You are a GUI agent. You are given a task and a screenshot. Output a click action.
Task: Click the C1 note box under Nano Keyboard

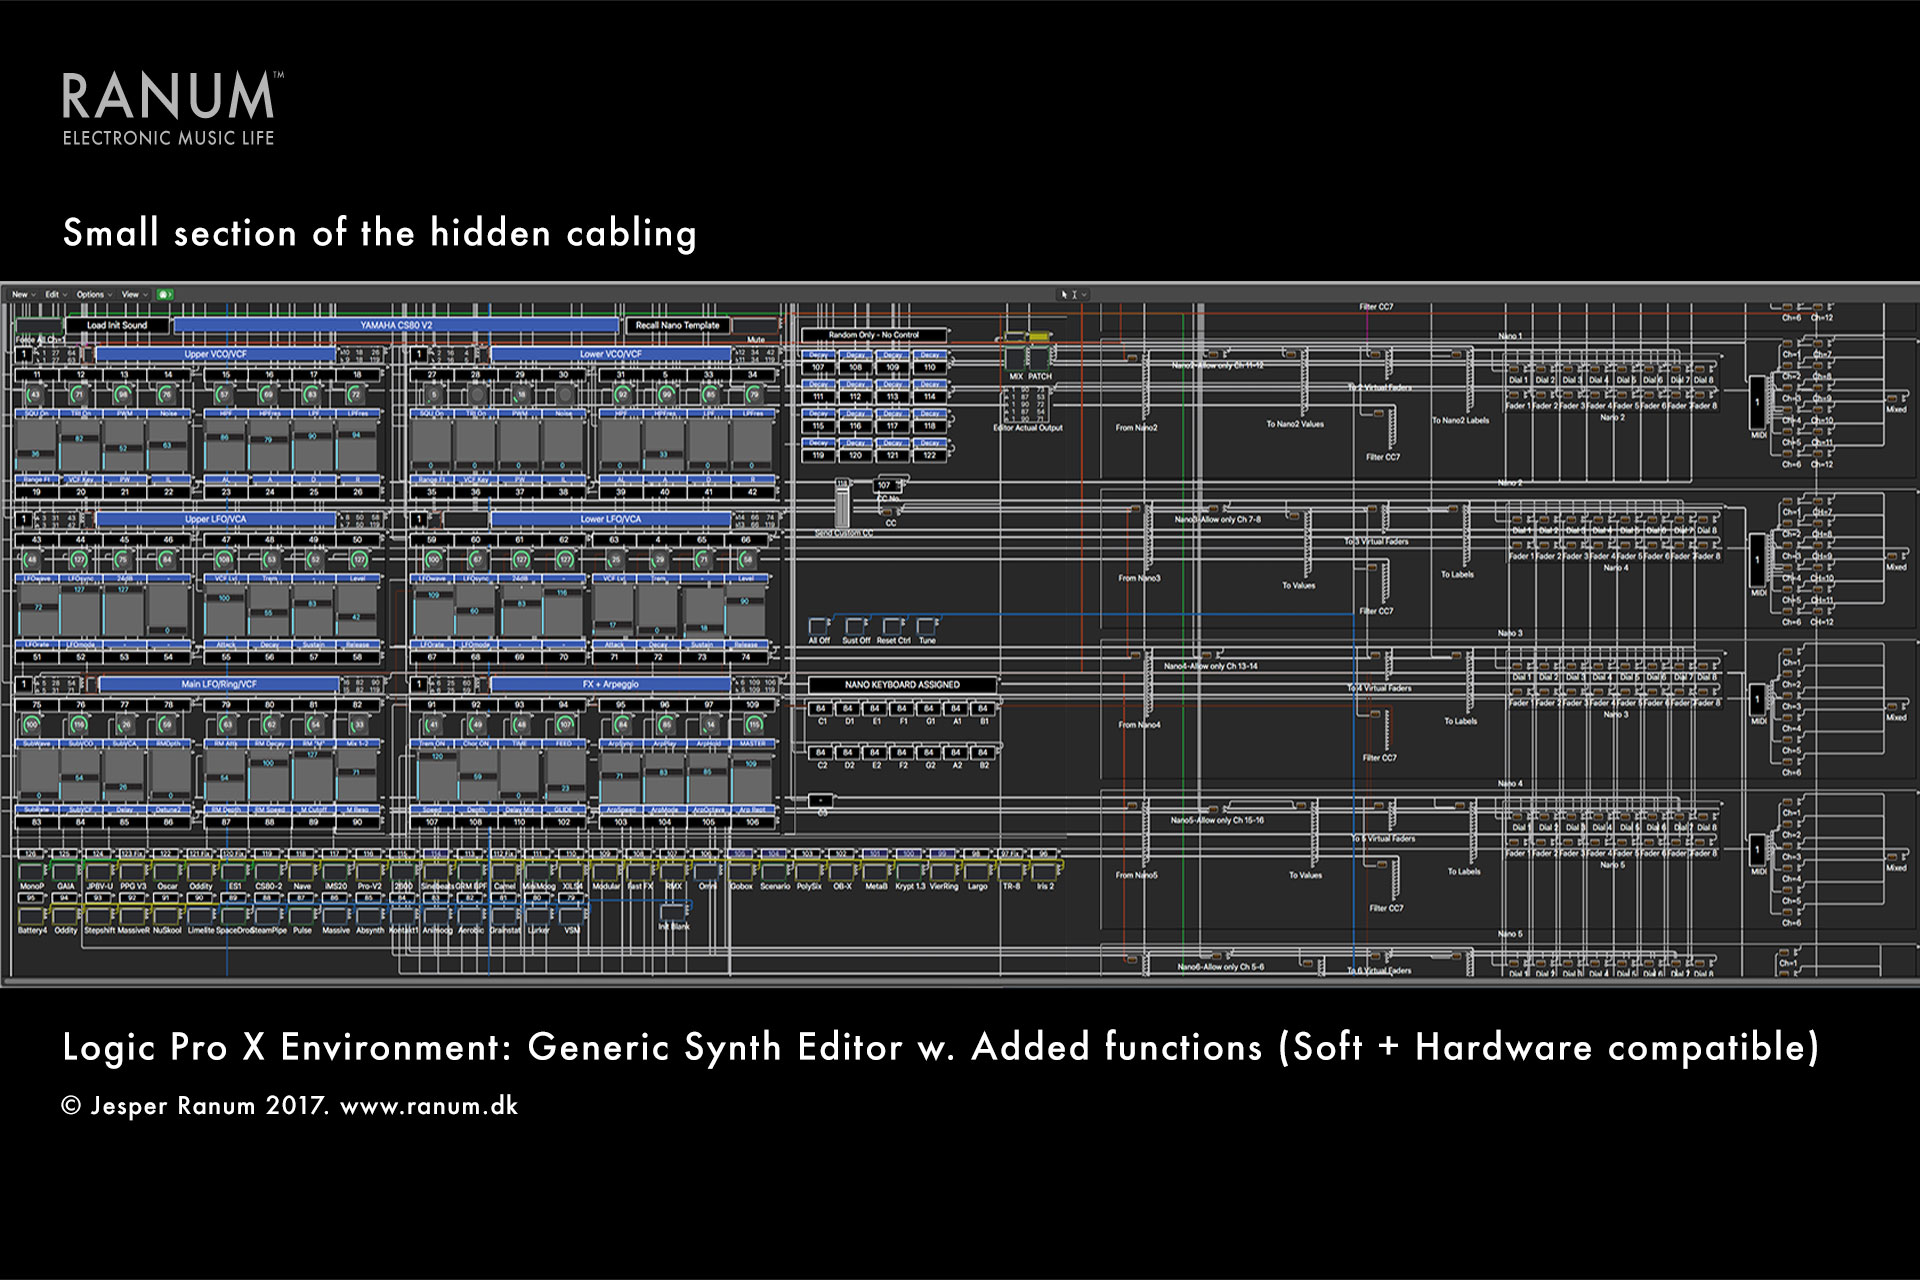click(x=821, y=709)
